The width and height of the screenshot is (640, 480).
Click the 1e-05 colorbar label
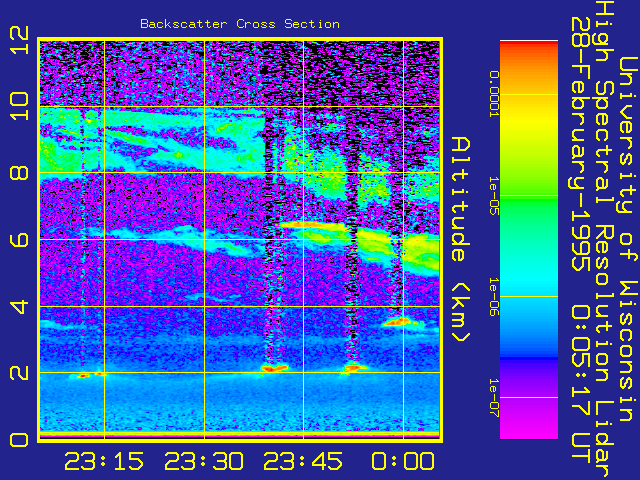[494, 196]
